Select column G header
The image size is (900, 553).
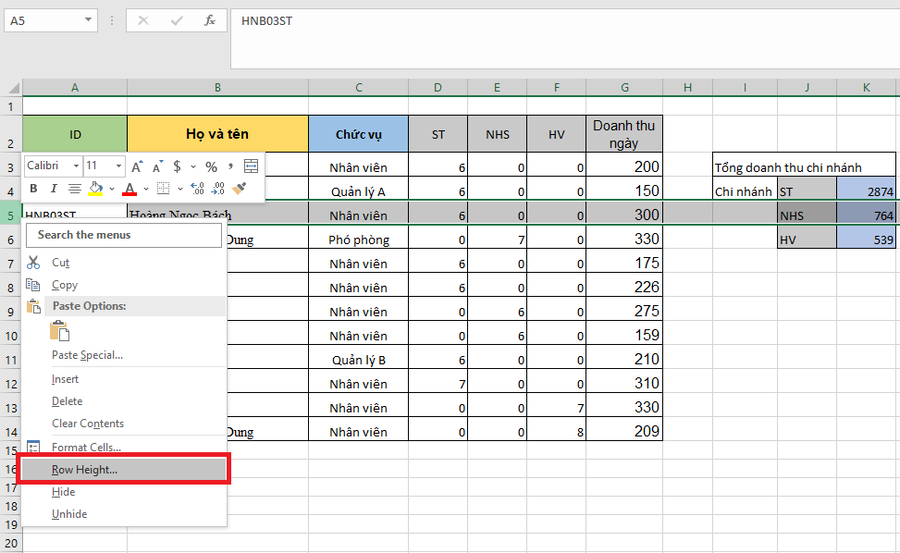tap(624, 88)
